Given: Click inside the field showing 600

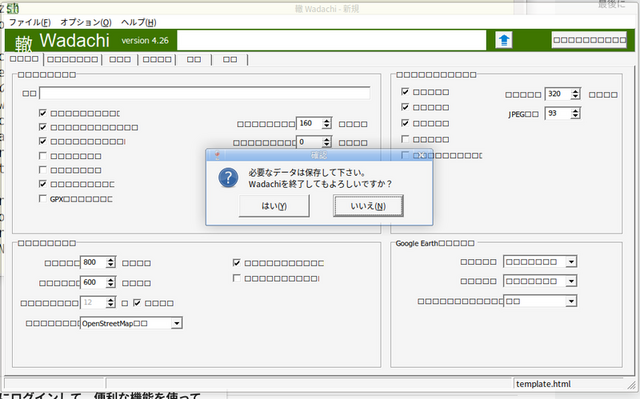Looking at the screenshot, I should [x=93, y=282].
